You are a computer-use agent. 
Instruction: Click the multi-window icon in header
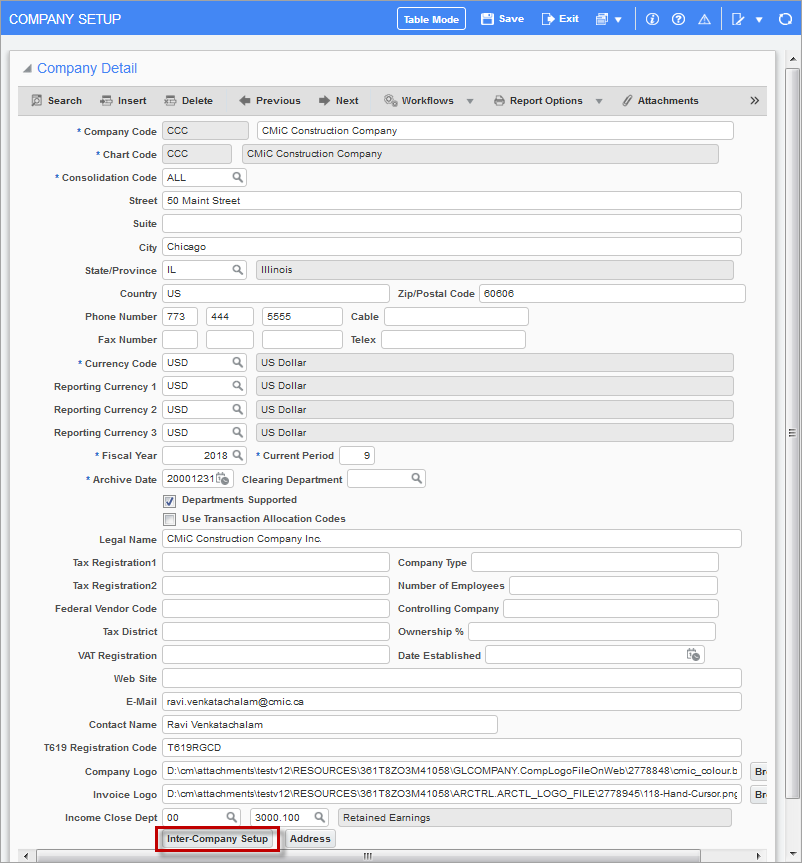point(602,19)
